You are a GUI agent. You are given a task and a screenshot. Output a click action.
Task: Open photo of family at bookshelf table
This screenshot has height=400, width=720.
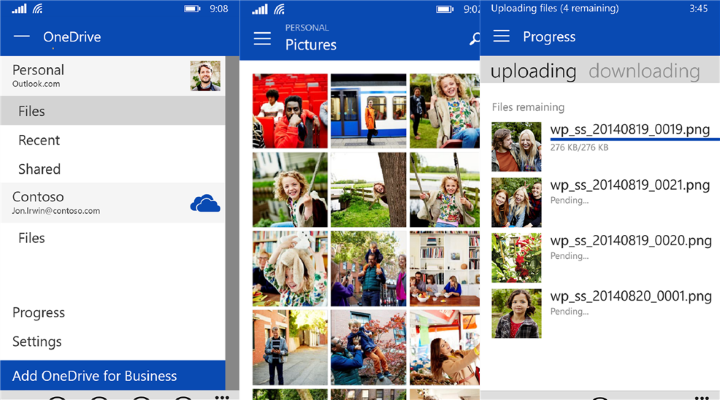pos(444,269)
